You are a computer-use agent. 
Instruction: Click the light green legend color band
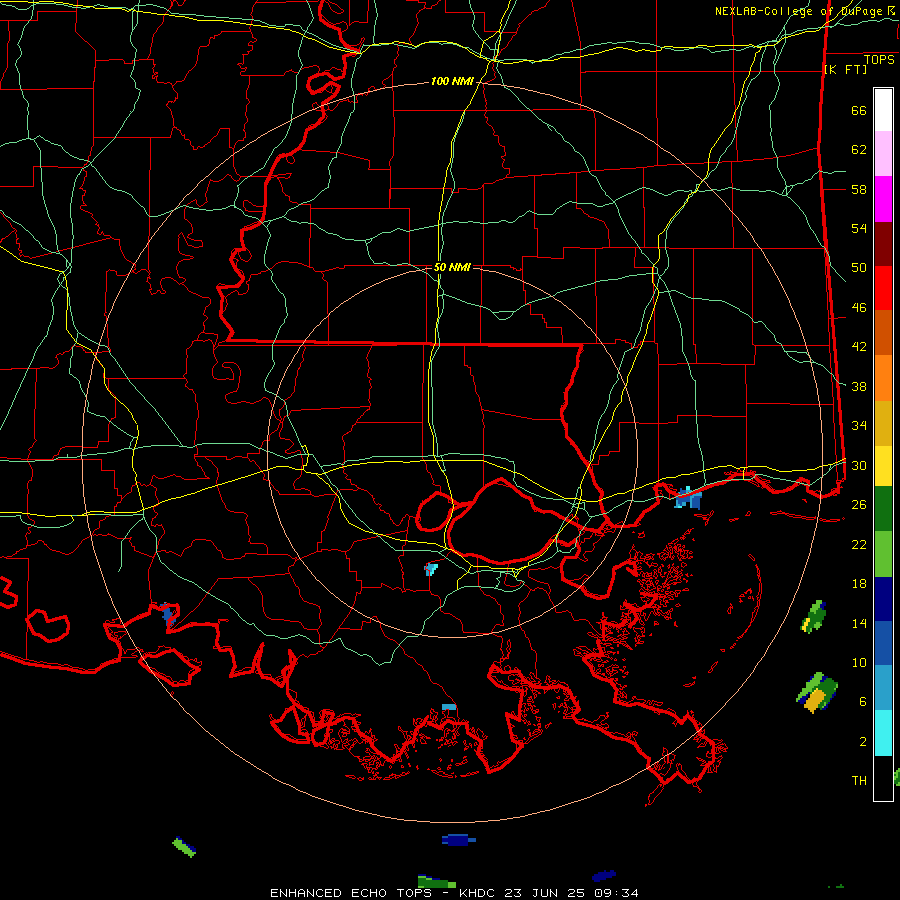(x=883, y=554)
